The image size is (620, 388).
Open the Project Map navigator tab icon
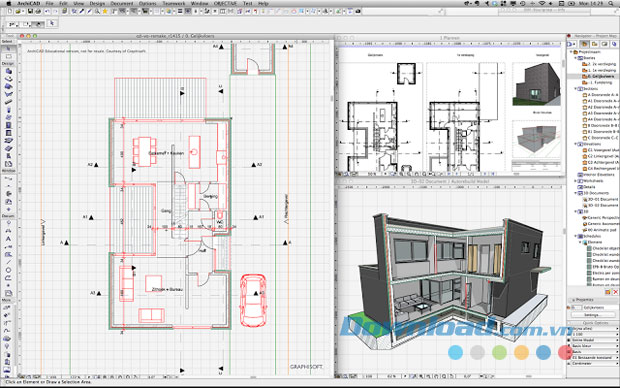pyautogui.click(x=584, y=44)
